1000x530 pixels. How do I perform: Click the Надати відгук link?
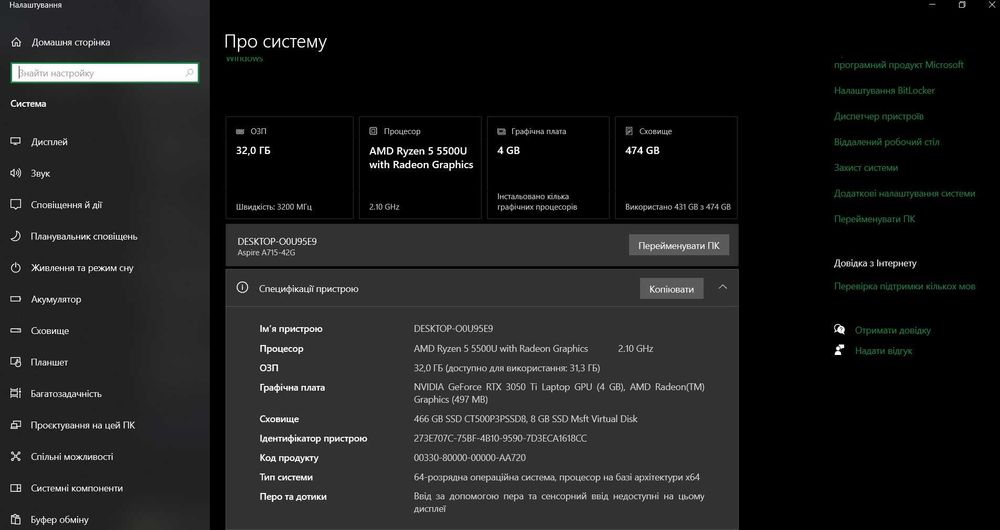(883, 351)
